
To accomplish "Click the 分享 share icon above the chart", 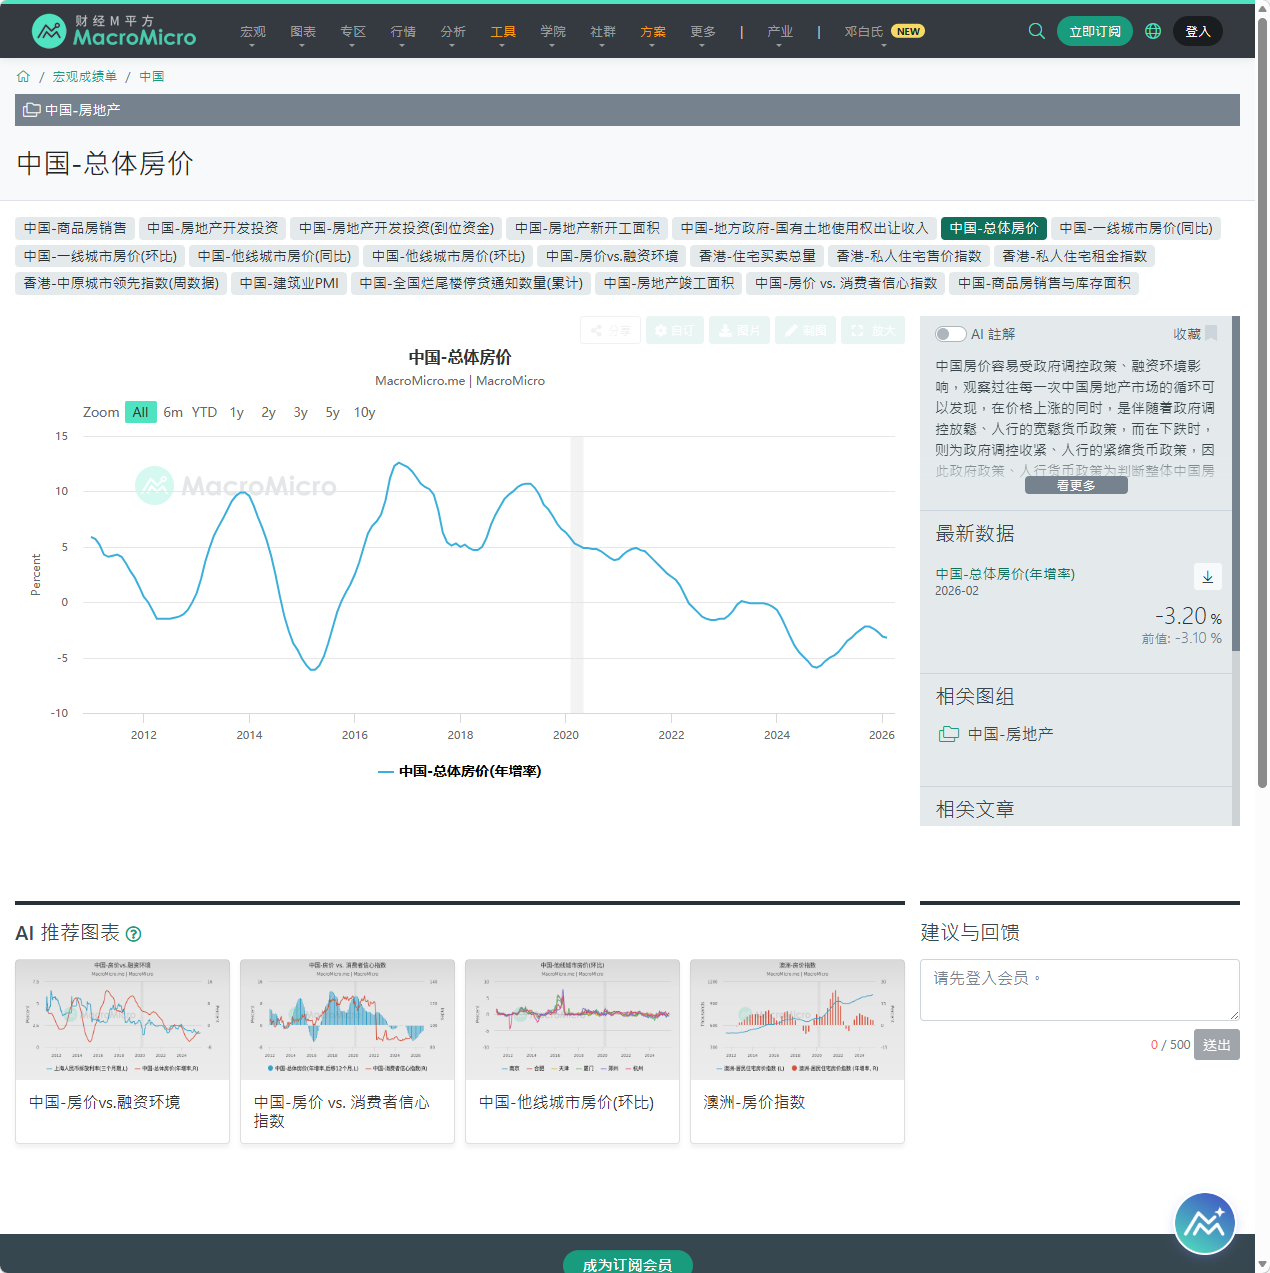I will point(610,330).
